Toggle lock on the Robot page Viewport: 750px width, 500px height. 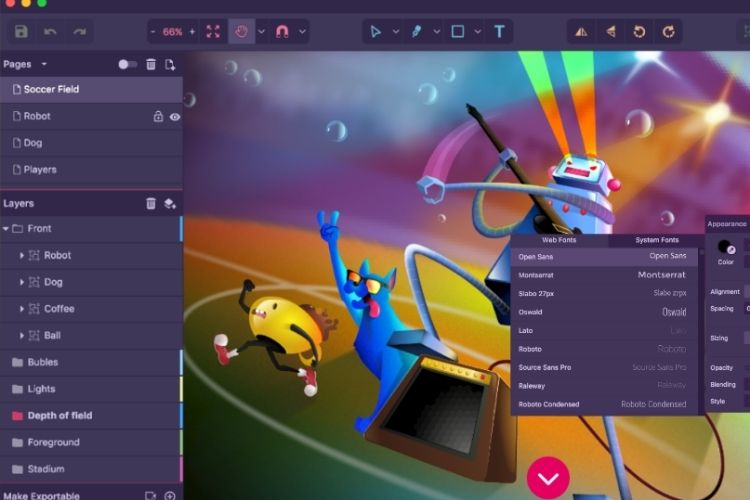158,116
